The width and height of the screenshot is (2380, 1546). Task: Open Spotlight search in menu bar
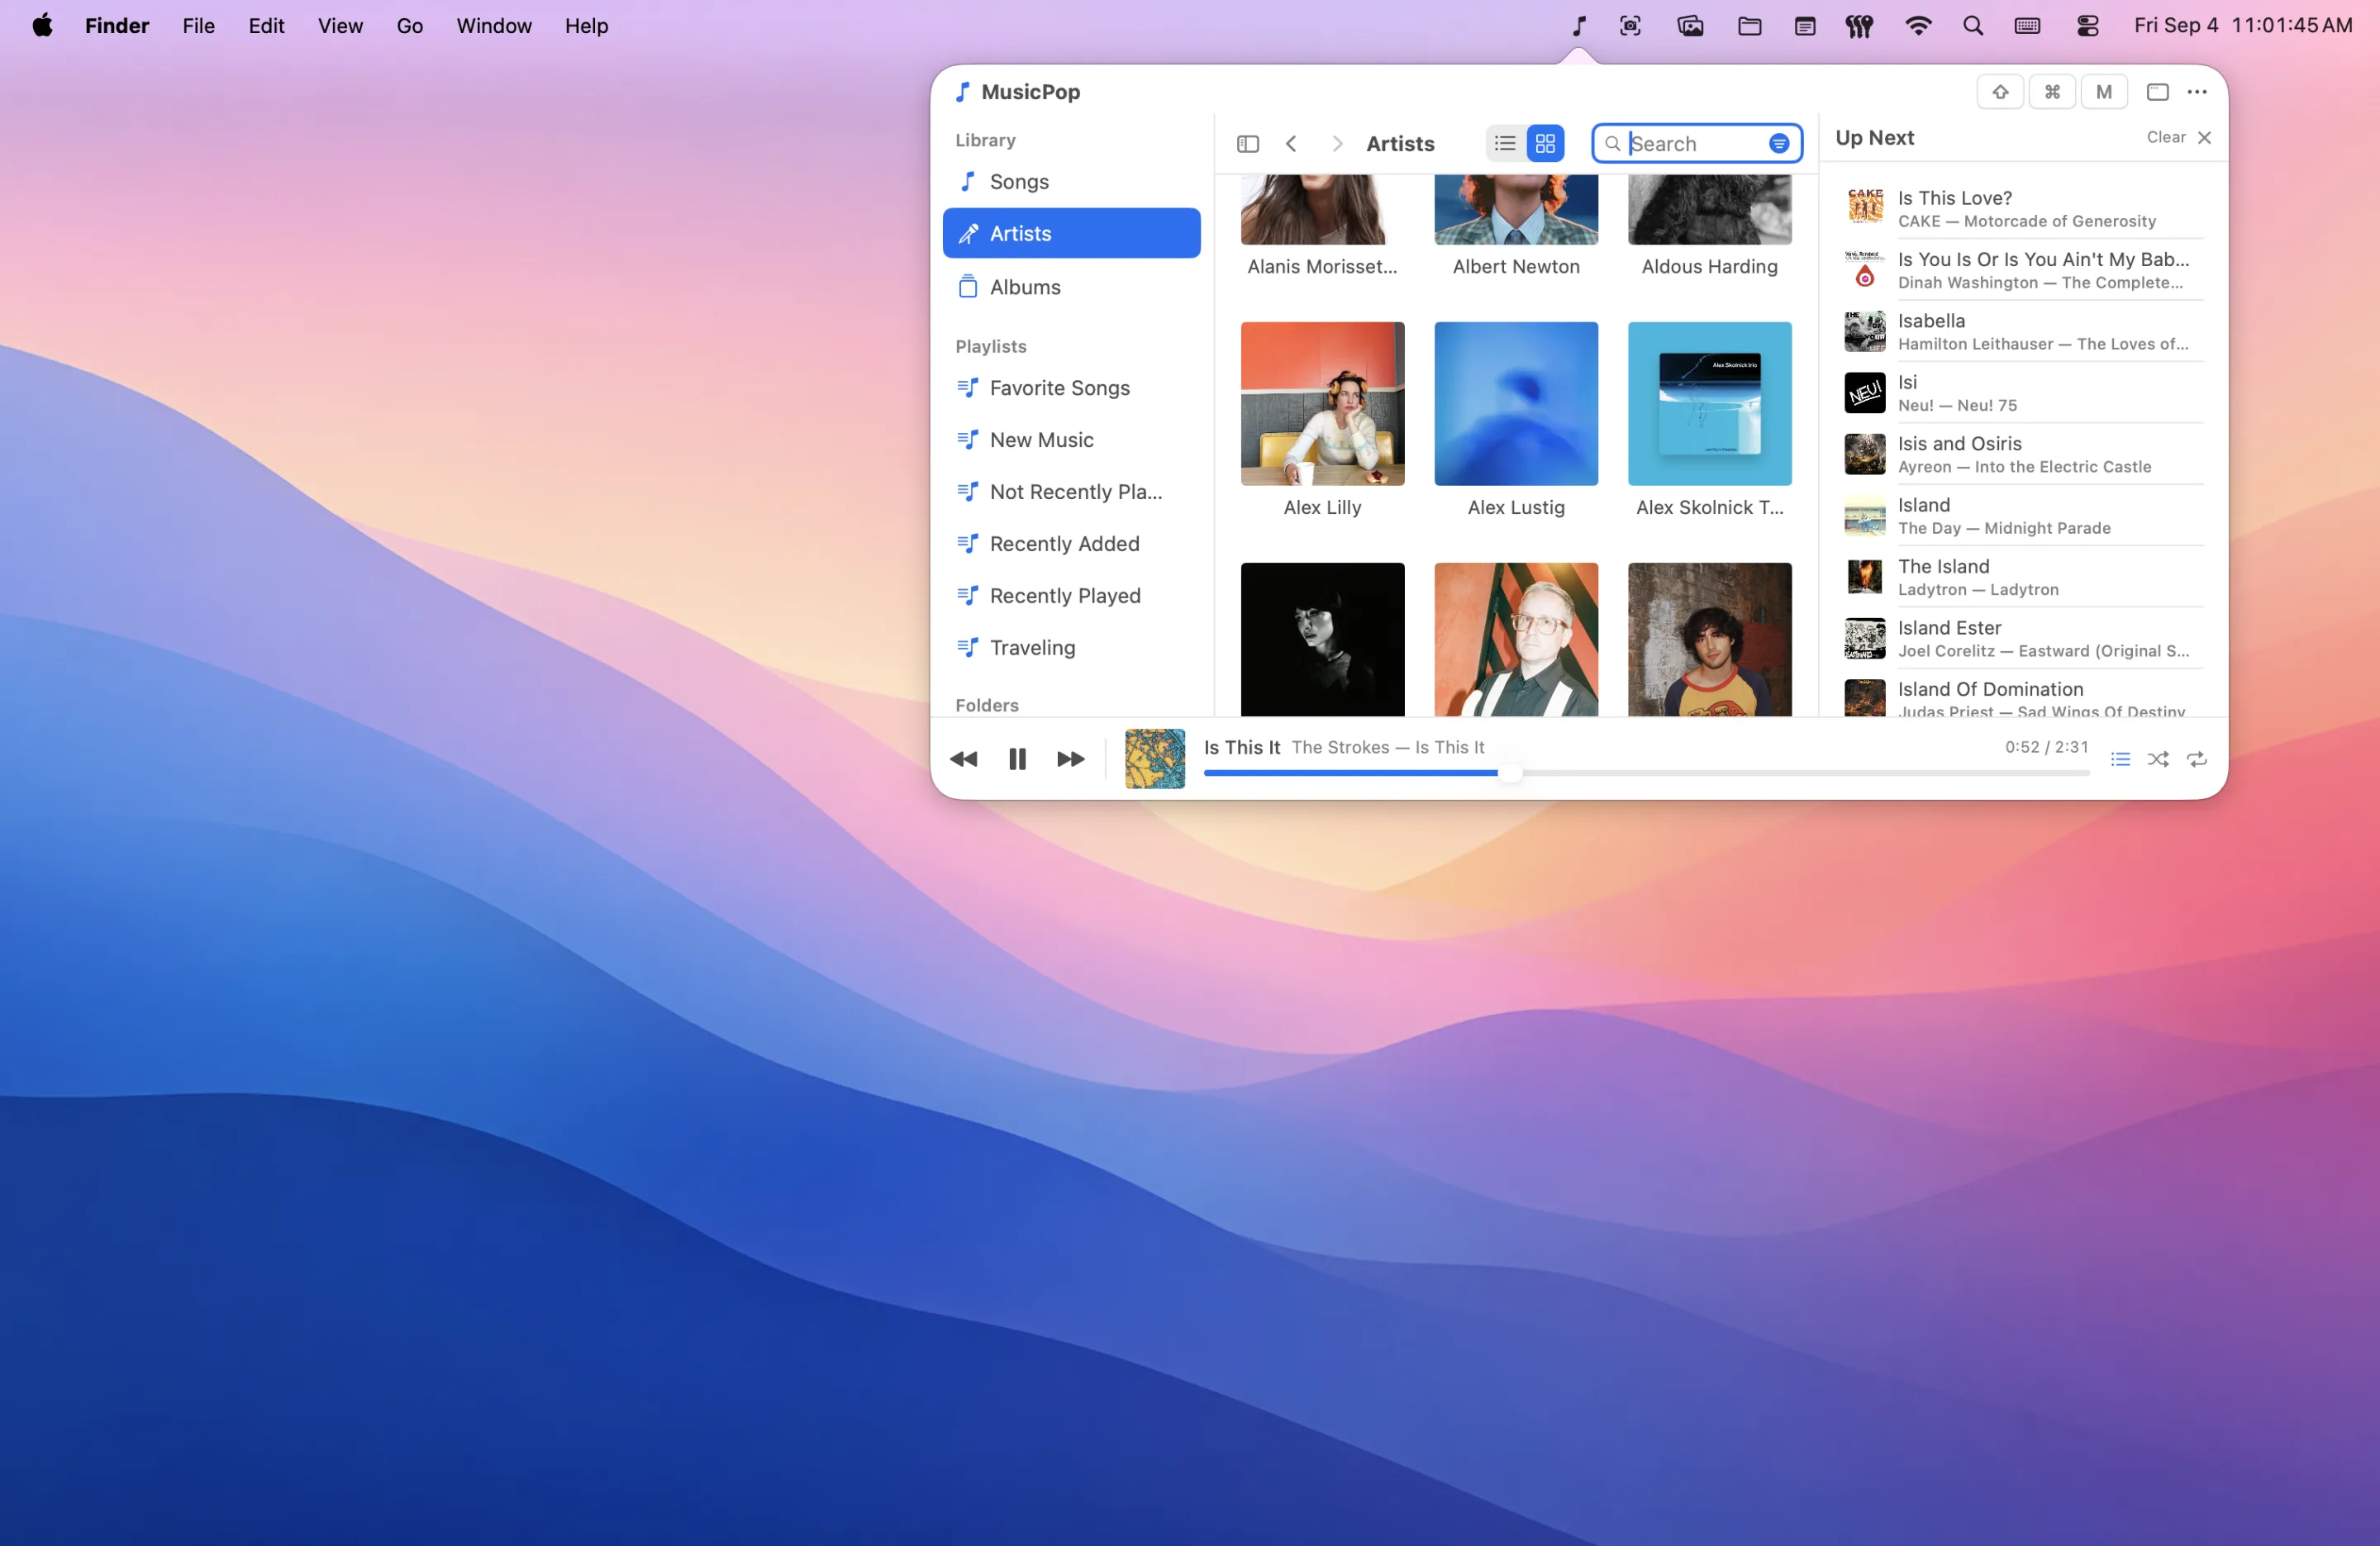(x=1973, y=26)
